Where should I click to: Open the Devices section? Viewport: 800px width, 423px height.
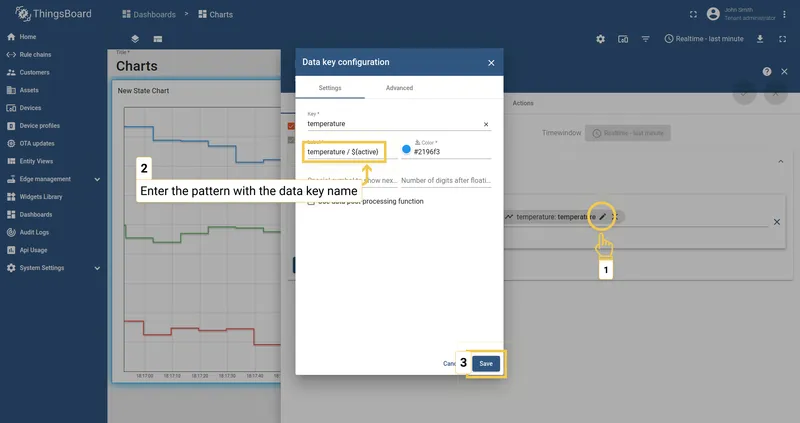tap(30, 108)
